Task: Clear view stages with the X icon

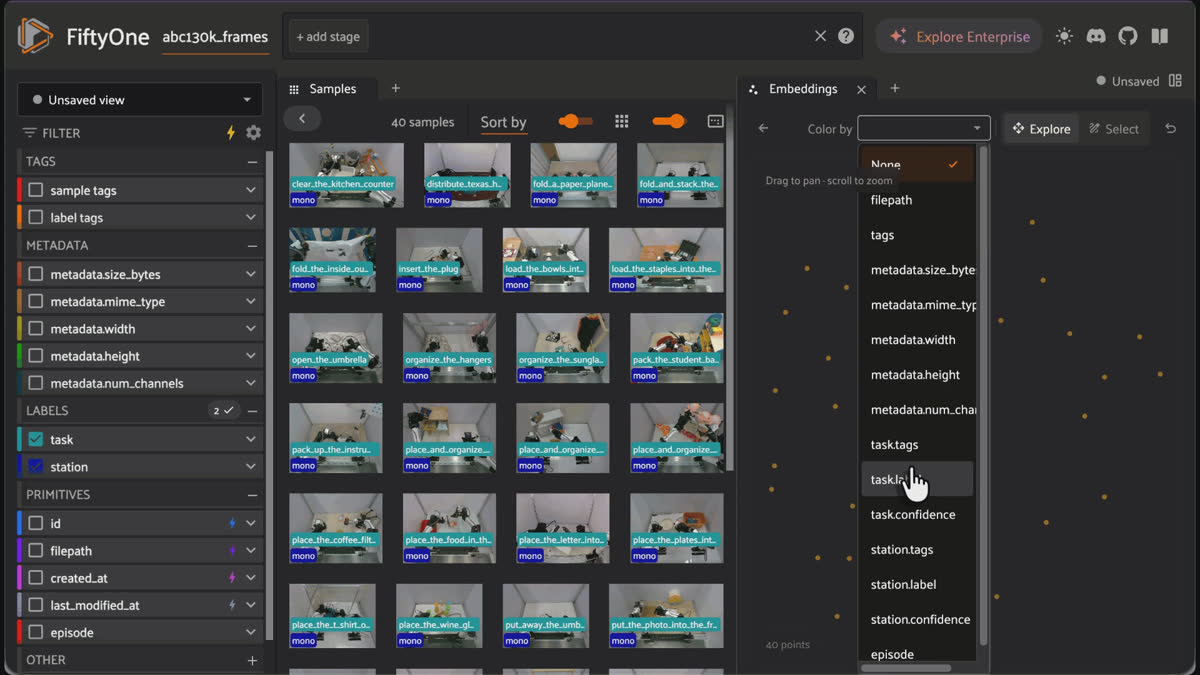Action: [820, 36]
